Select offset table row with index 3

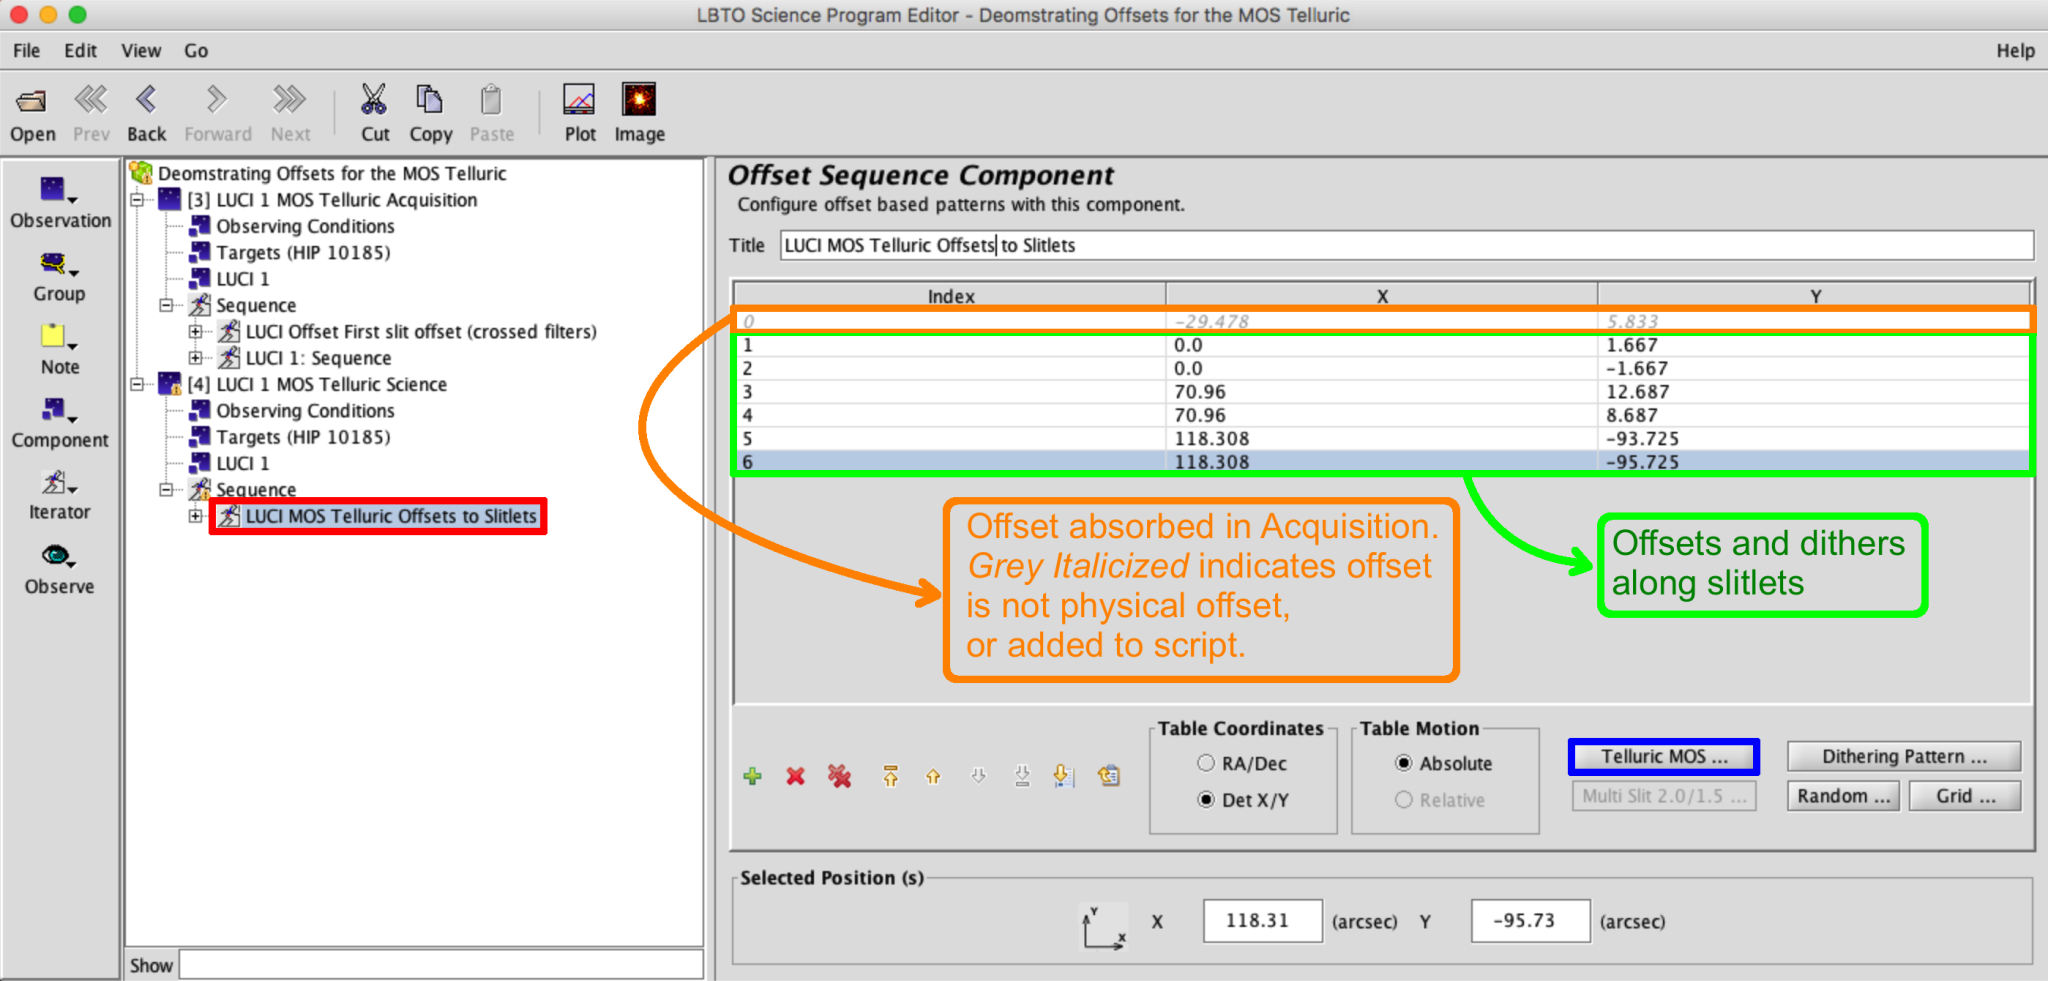point(1384,392)
